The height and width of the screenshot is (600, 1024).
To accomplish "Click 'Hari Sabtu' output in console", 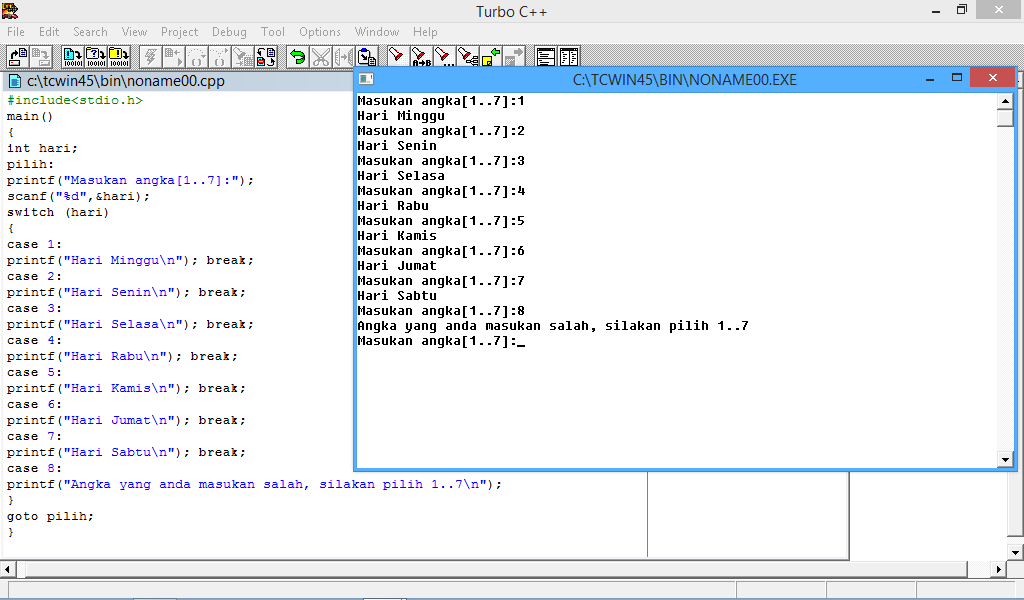I will pyautogui.click(x=397, y=296).
